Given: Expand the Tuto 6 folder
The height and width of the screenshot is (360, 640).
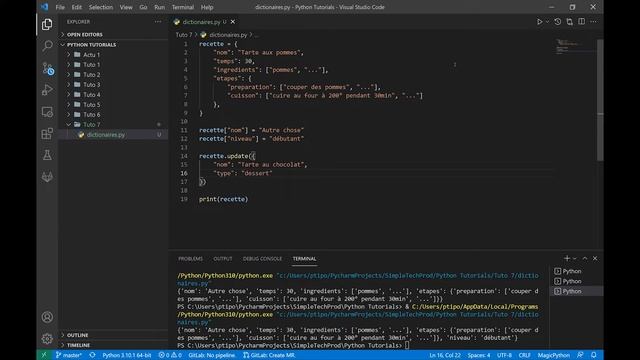Looking at the screenshot, I should pyautogui.click(x=113, y=115).
